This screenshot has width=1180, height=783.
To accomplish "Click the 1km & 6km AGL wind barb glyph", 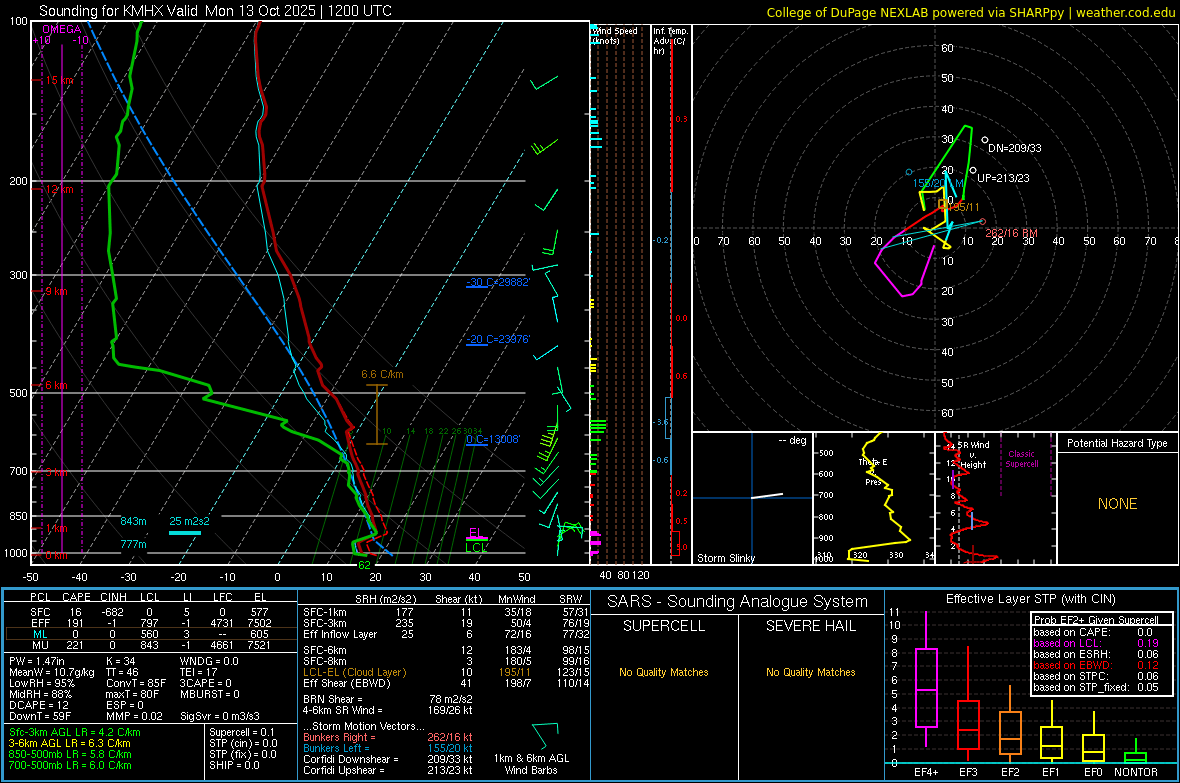I will [x=544, y=736].
